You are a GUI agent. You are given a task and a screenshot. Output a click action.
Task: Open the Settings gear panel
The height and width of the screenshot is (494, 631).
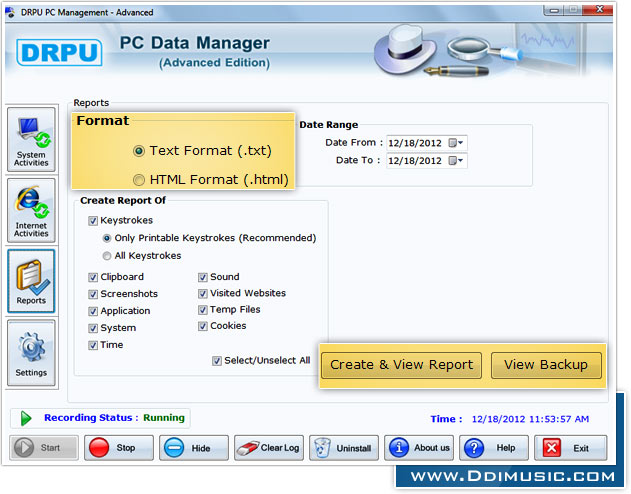(31, 353)
